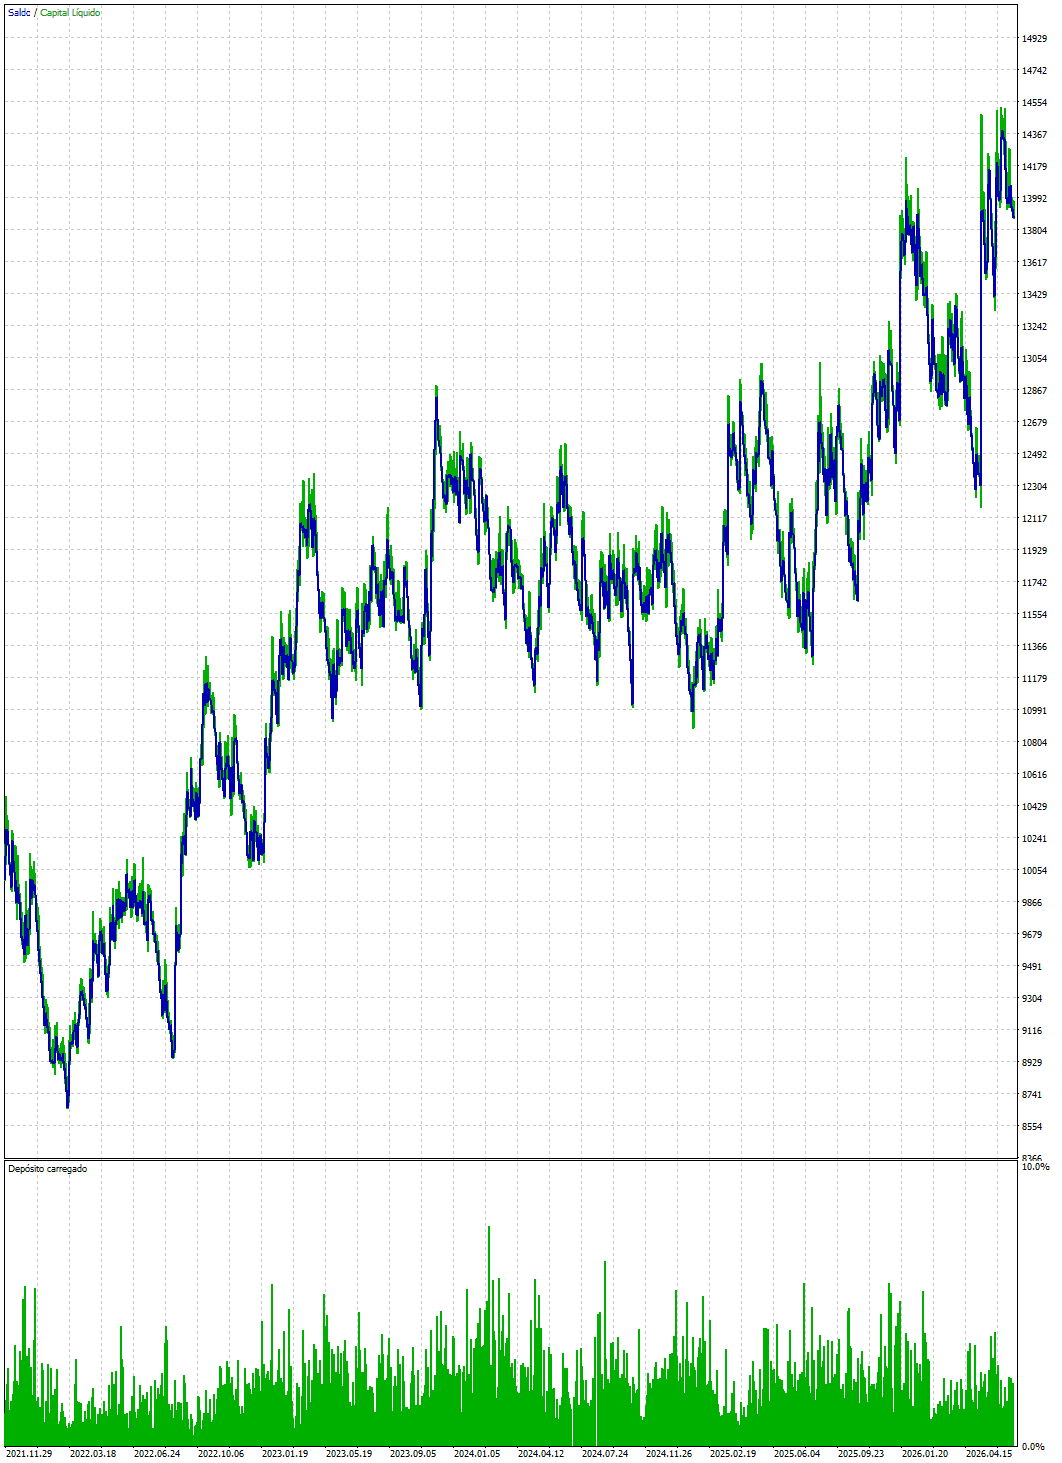Pick the 14179 axis label
The width and height of the screenshot is (1062, 1463).
click(x=1035, y=167)
